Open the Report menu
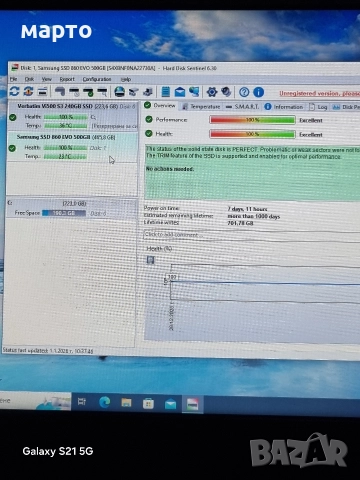360x480 pixels. pyautogui.click(x=67, y=79)
